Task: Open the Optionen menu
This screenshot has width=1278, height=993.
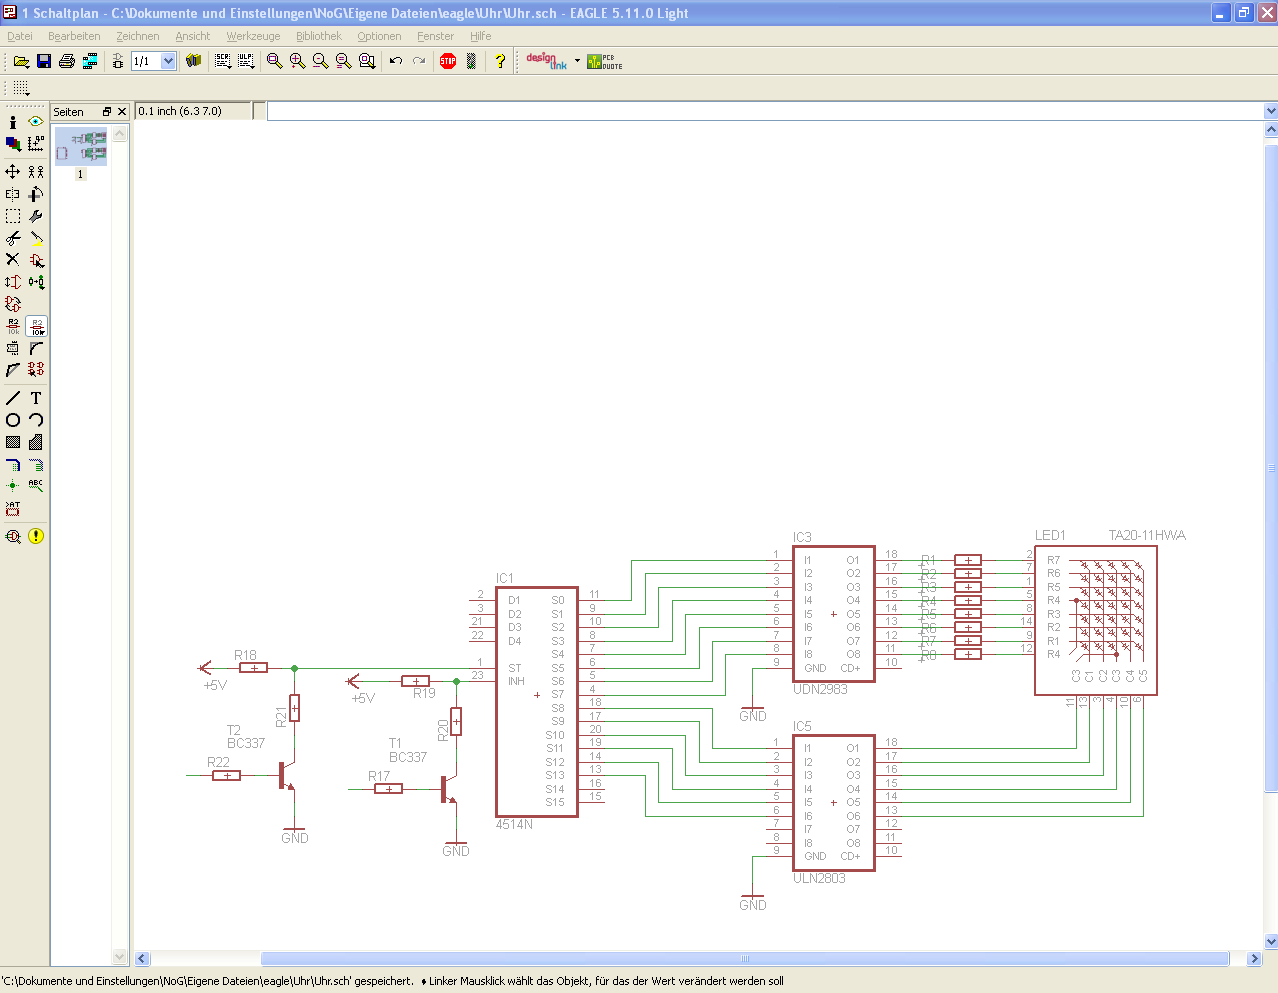Action: pyautogui.click(x=379, y=36)
